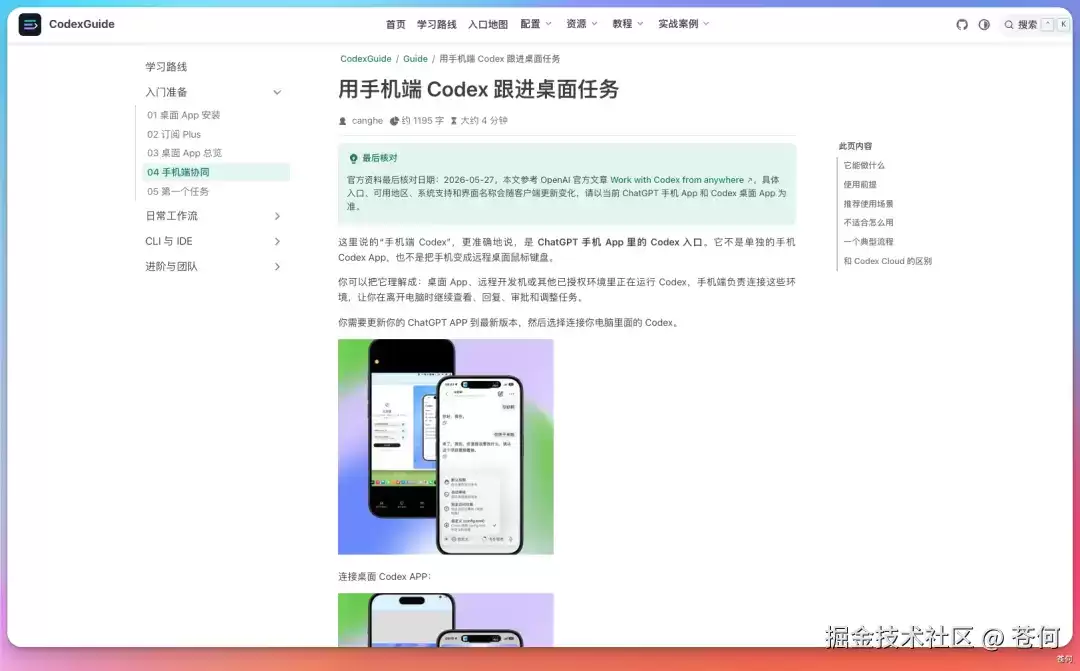Open 入口地图 in the navbar
1080x671 pixels.
[x=488, y=24]
